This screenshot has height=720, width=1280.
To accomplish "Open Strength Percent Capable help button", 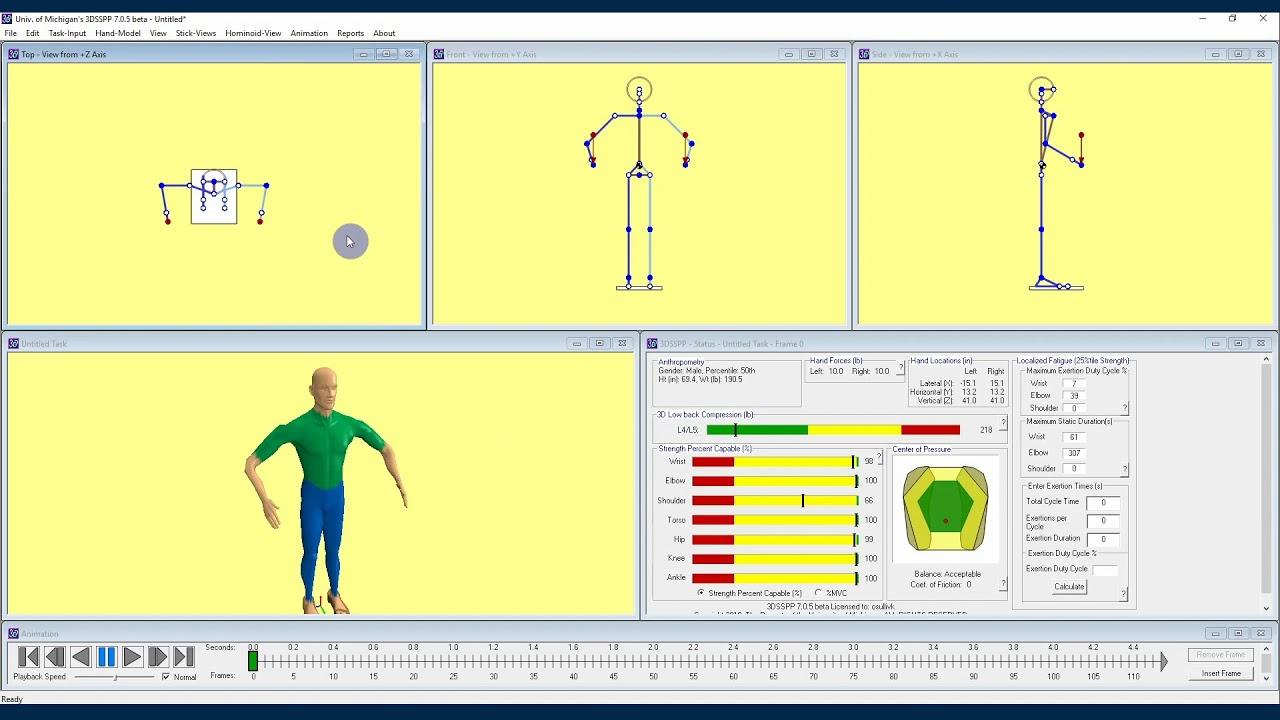I will 879,458.
